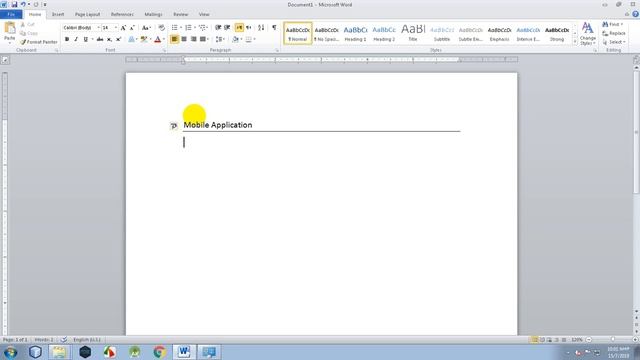The width and height of the screenshot is (640, 360).
Task: Click the Select button in Editing
Action: click(x=613, y=42)
